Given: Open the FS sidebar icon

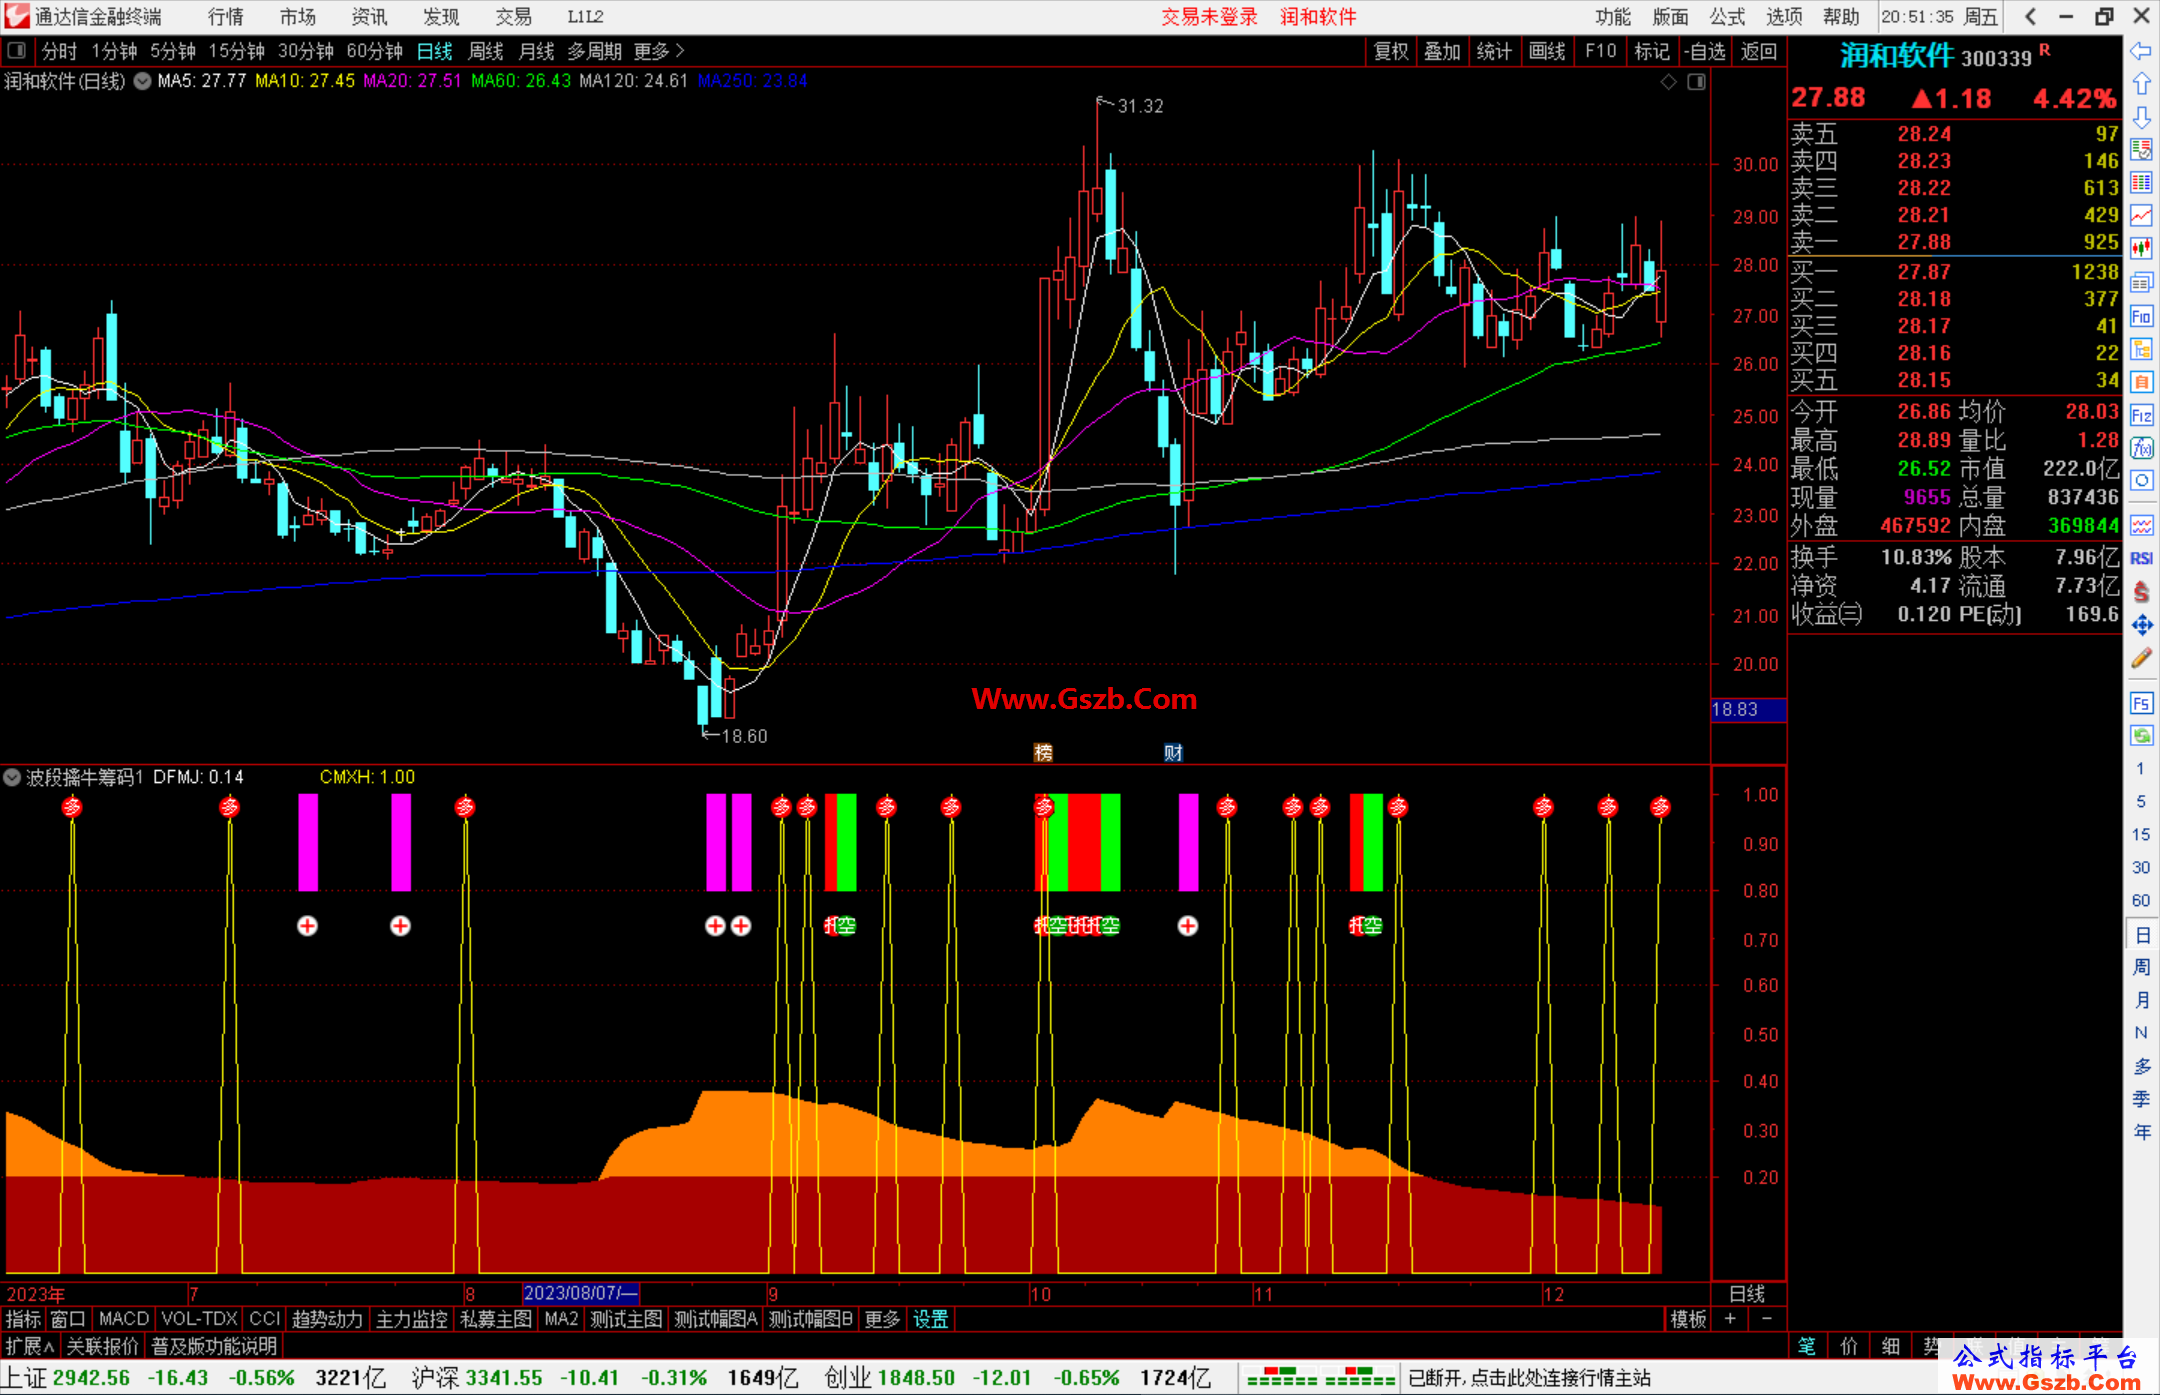Looking at the screenshot, I should [2141, 703].
